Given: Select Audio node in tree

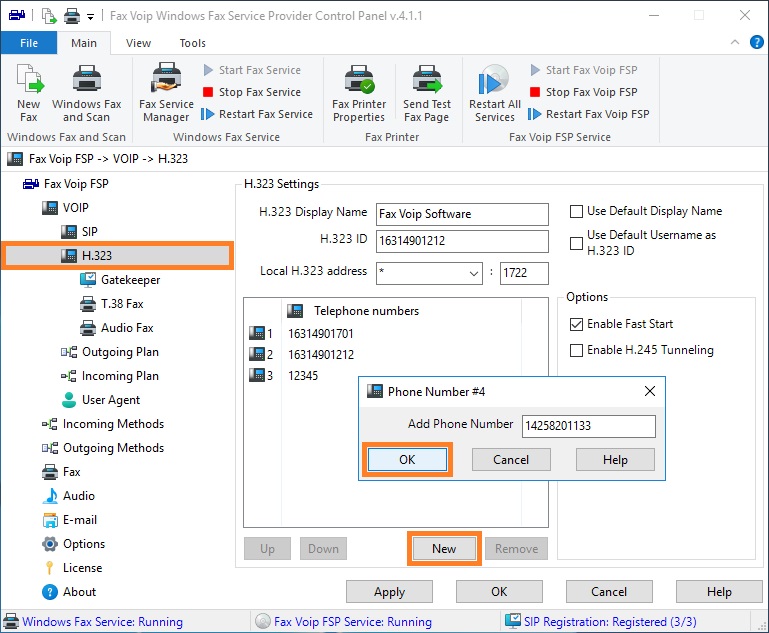Looking at the screenshot, I should point(69,496).
